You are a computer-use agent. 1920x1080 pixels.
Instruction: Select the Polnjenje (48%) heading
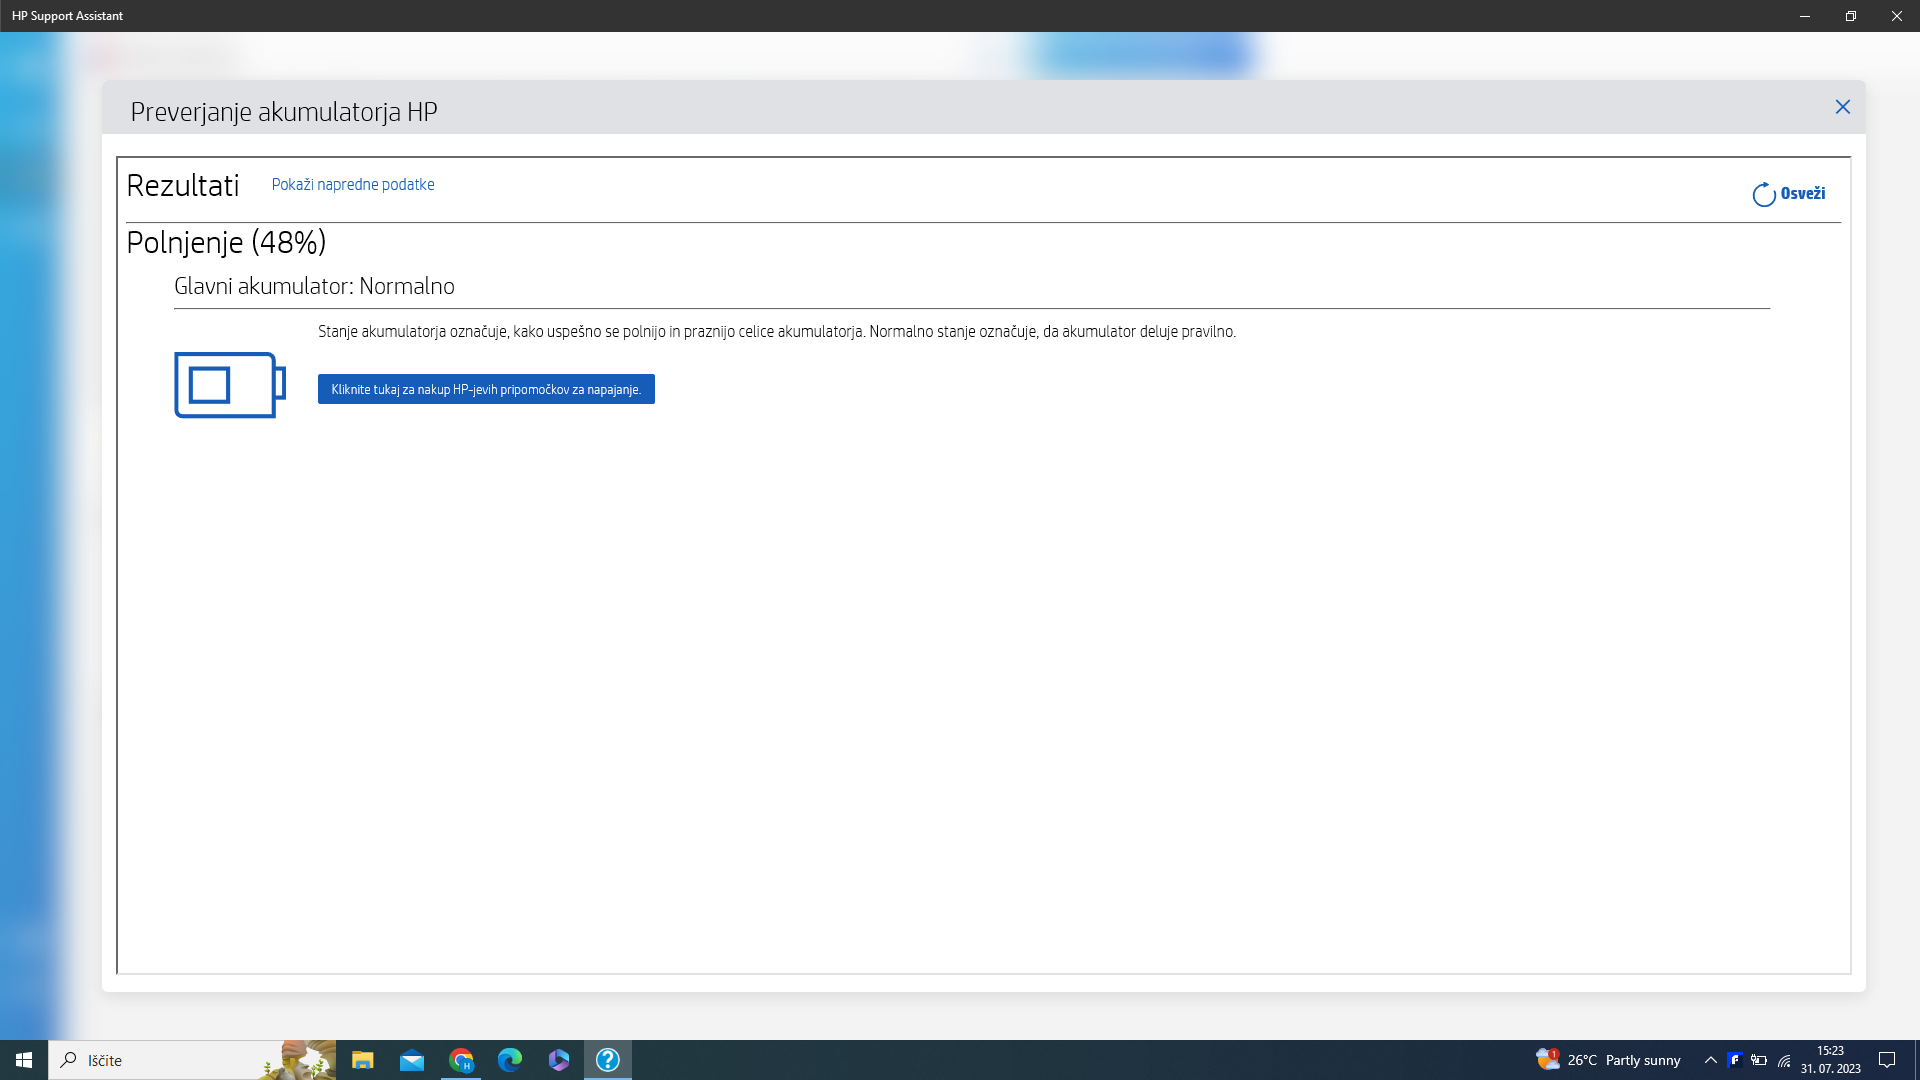coord(226,242)
